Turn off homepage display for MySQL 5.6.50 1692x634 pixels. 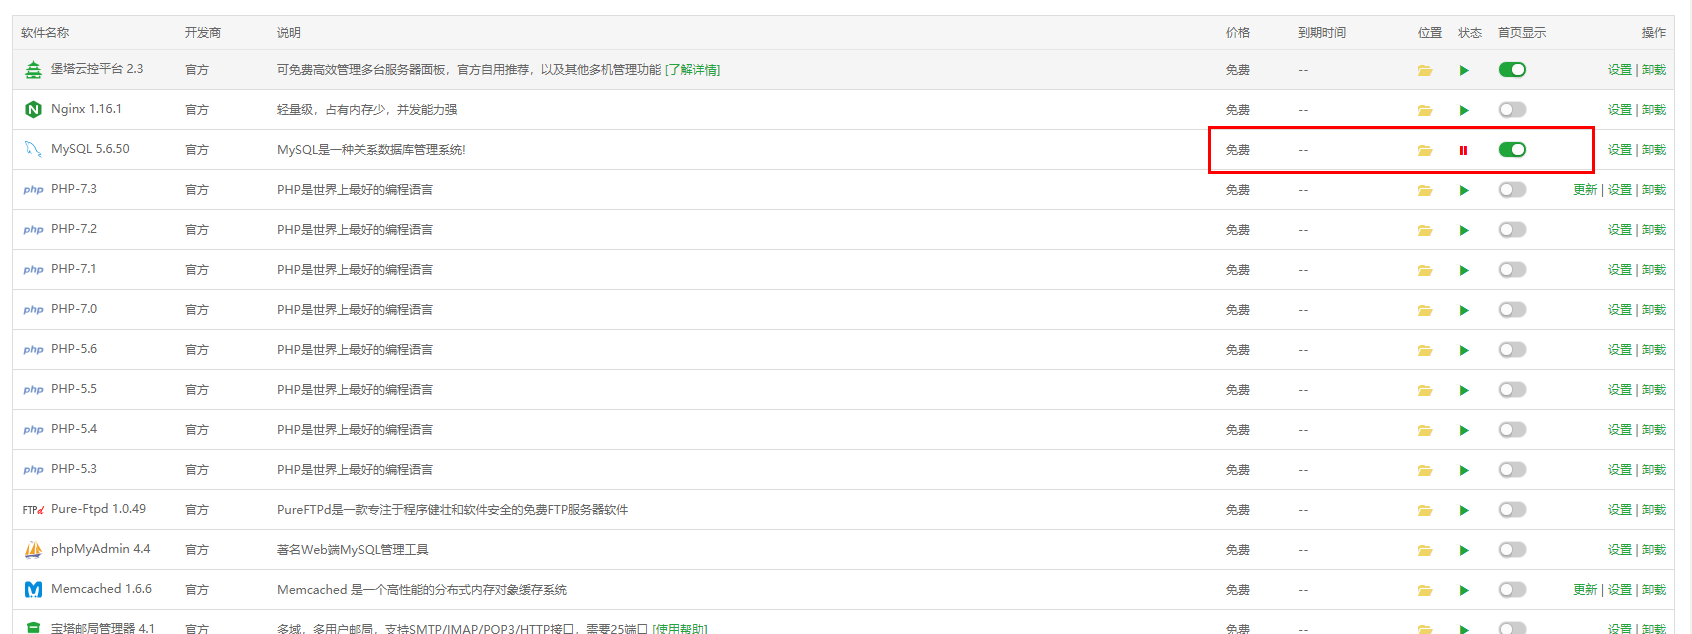click(1512, 150)
